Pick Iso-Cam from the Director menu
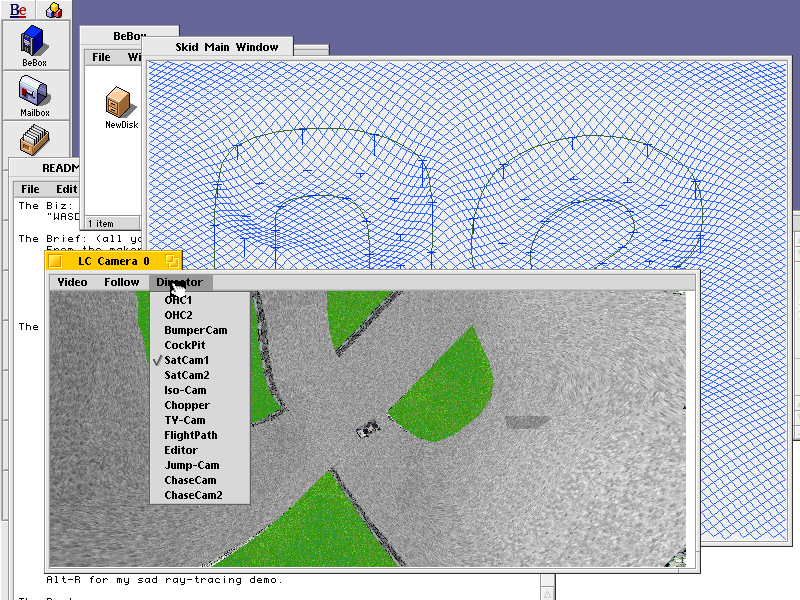The height and width of the screenshot is (600, 800). pos(199,390)
